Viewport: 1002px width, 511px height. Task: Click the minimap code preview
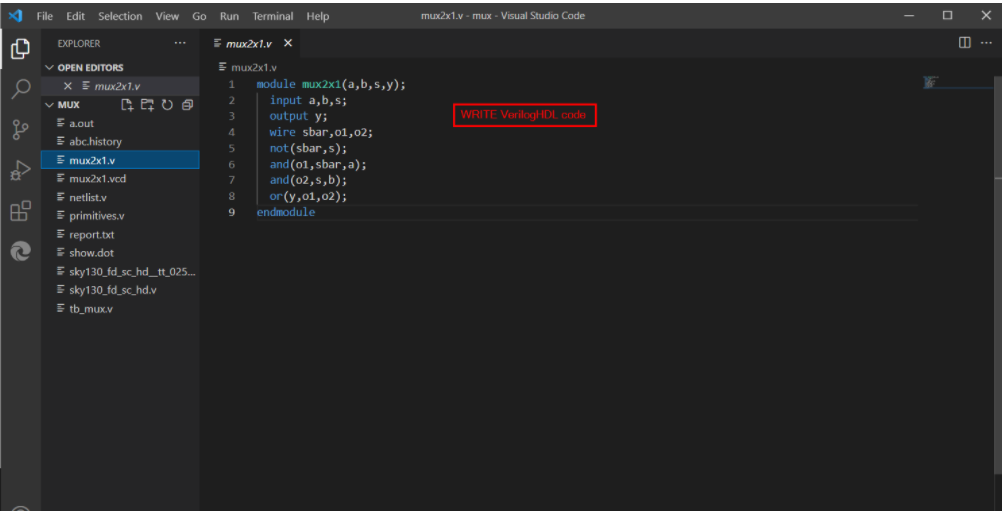(930, 82)
